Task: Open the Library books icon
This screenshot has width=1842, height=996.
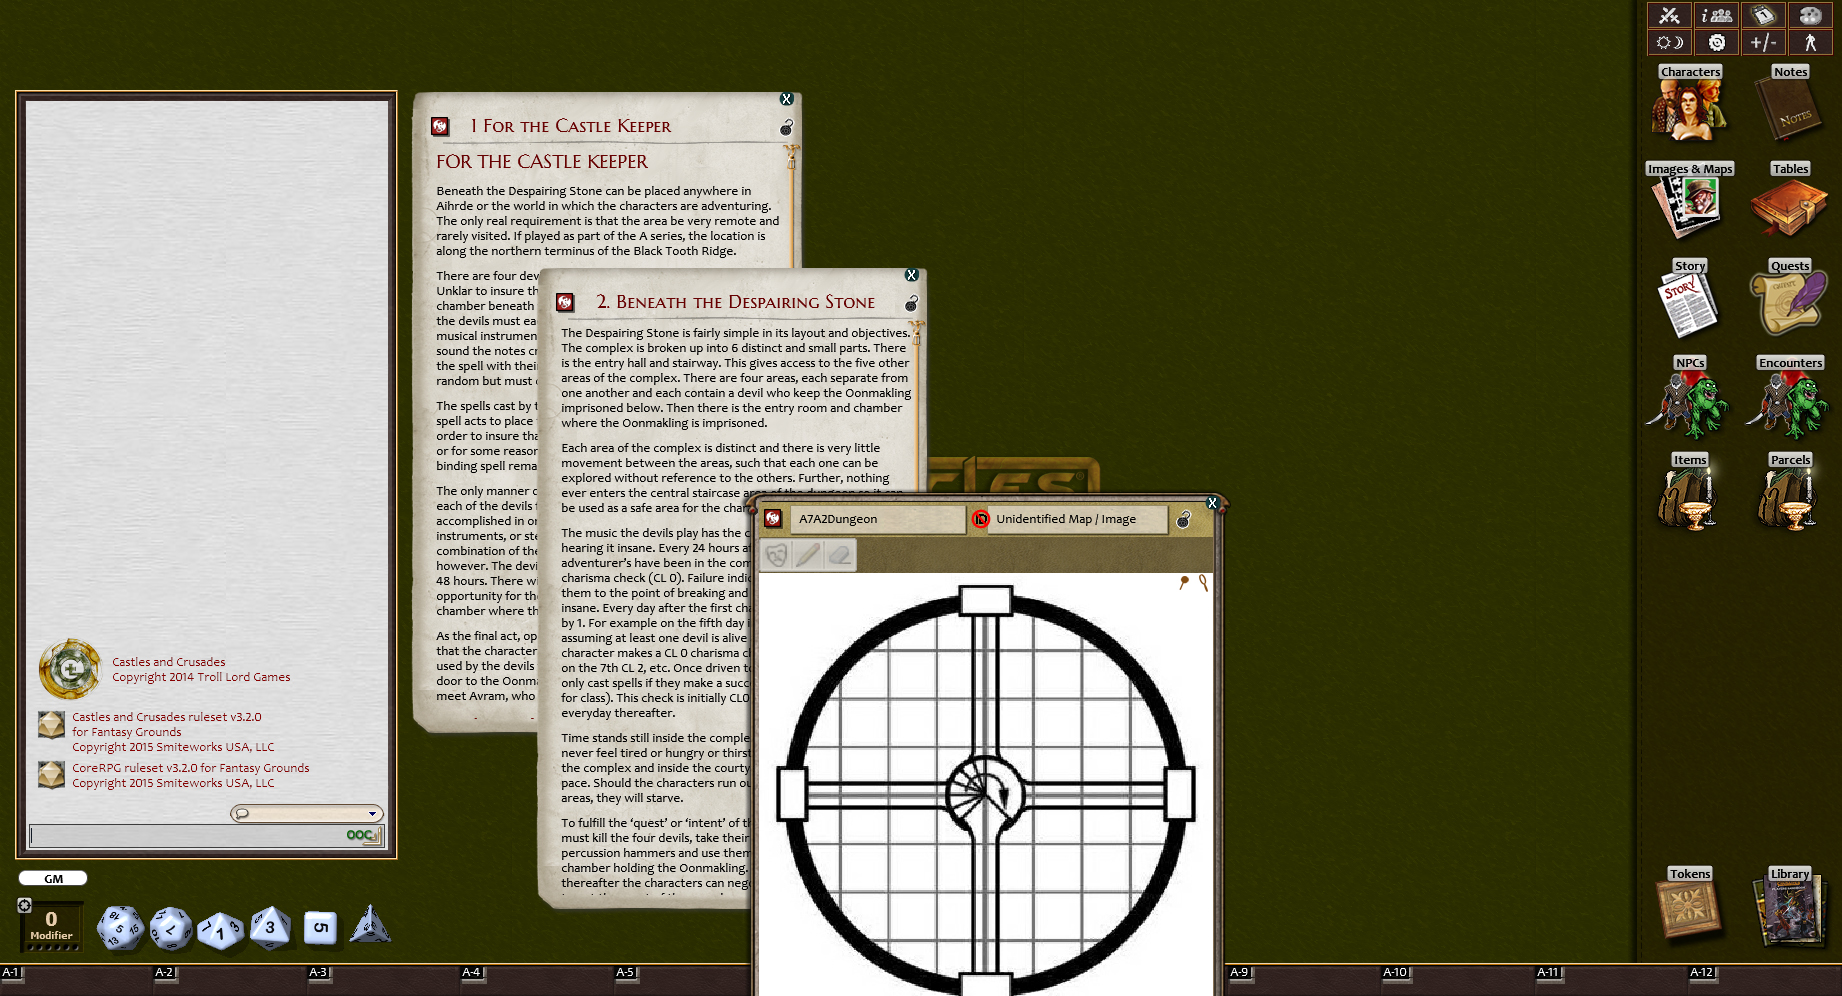Action: click(x=1789, y=908)
